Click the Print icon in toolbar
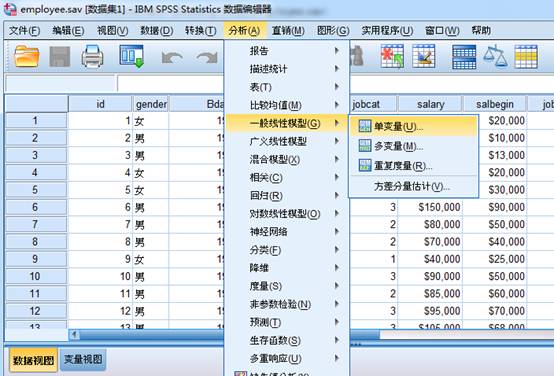Screen dimensions: 554x376 (93, 56)
